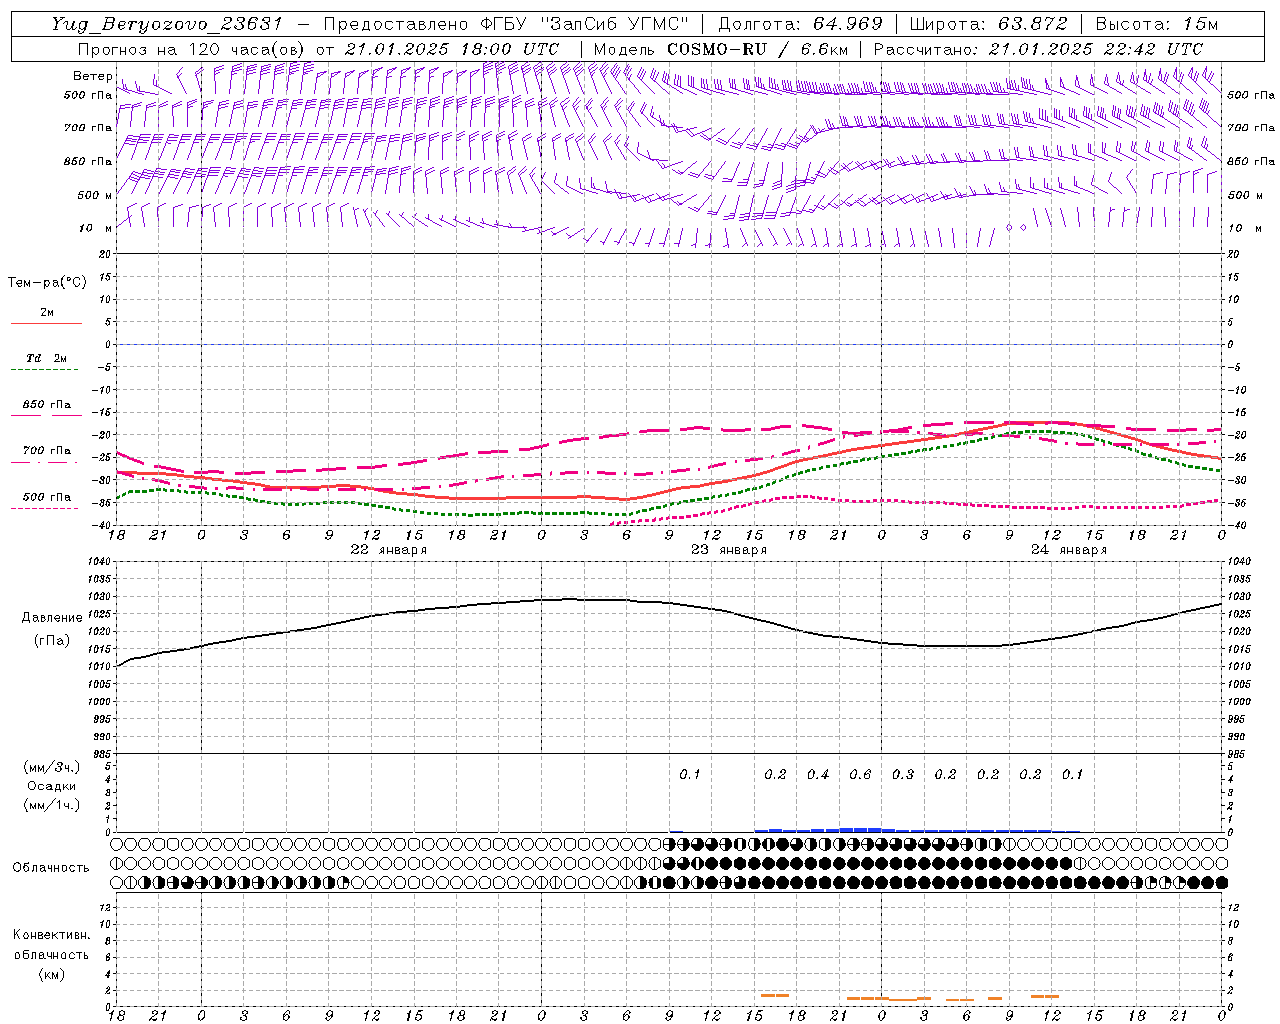
Task: Click the 'Тем-ра(°C)' temperature legend title
Action: (x=47, y=283)
